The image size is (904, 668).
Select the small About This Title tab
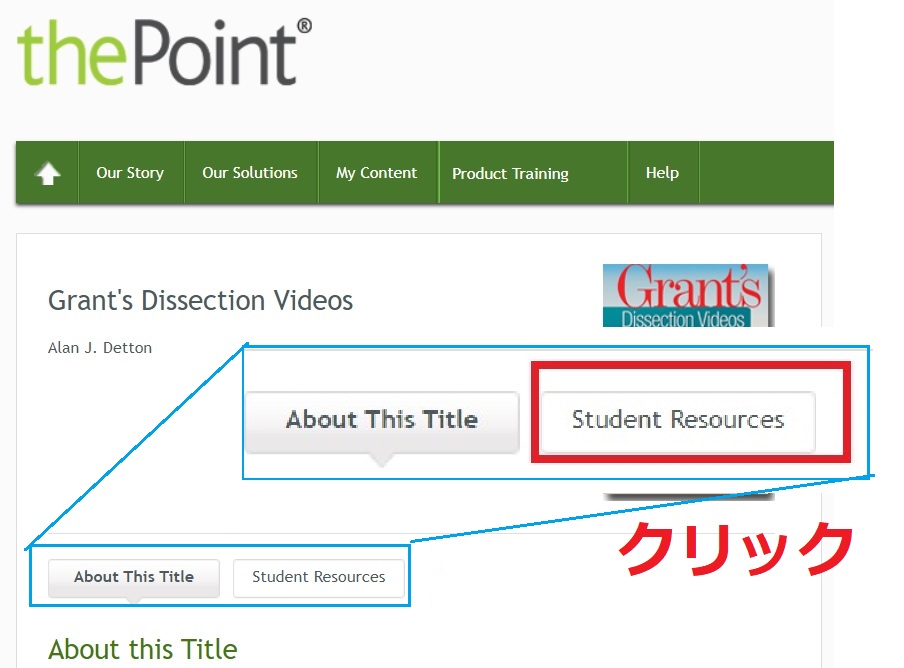(x=134, y=577)
